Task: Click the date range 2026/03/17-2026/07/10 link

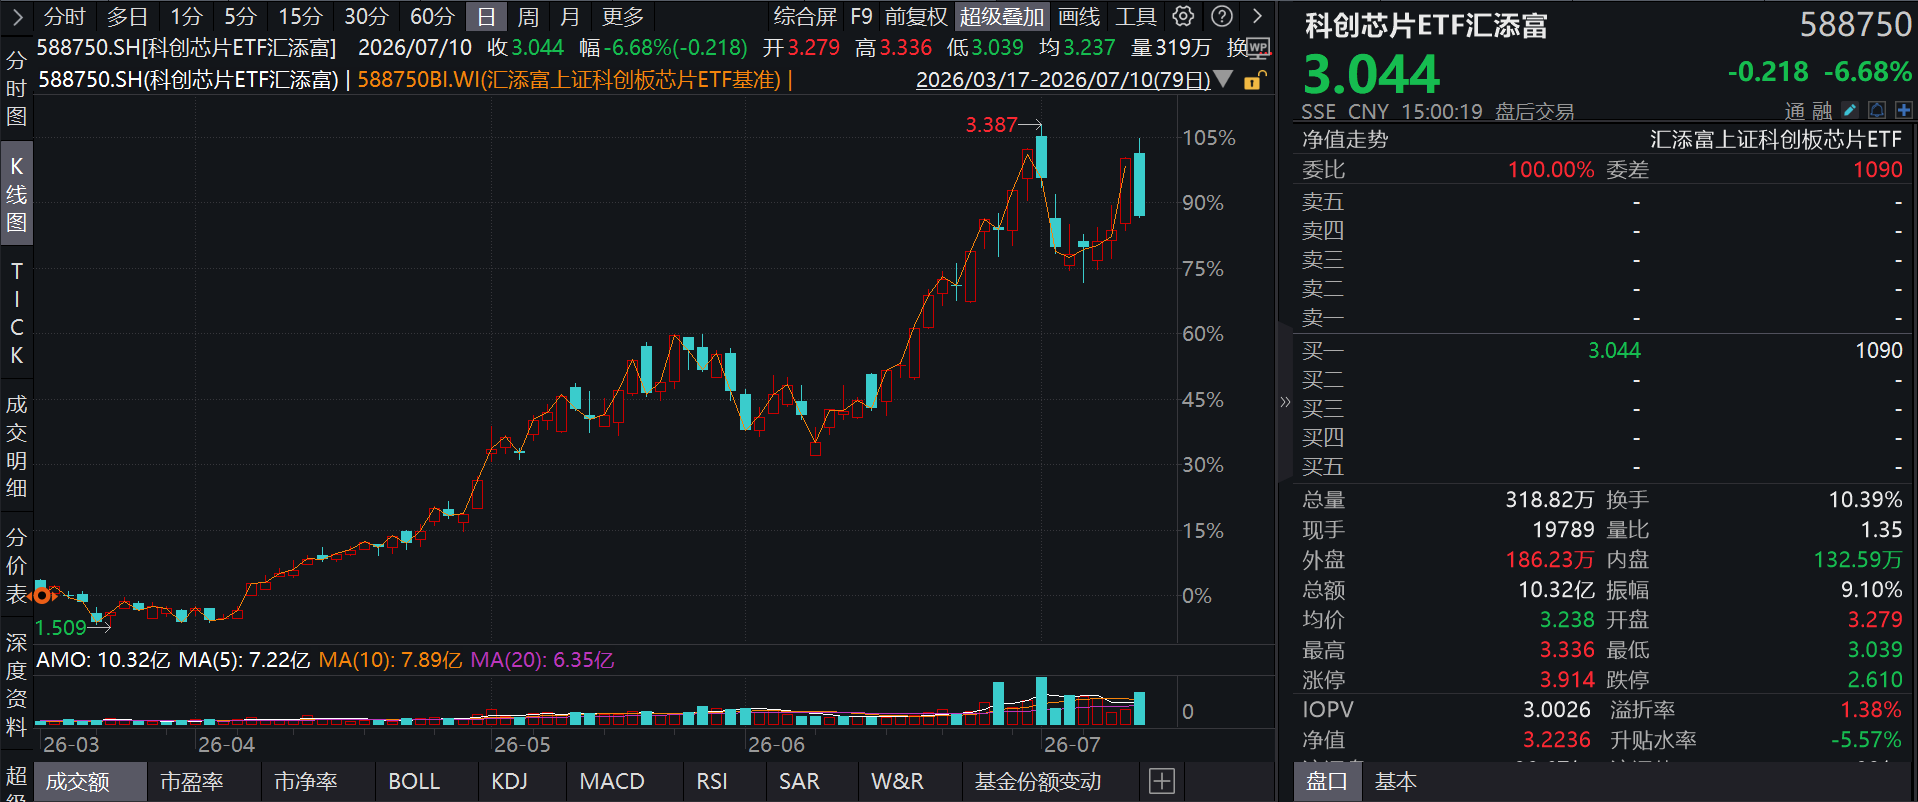Action: coord(1063,80)
